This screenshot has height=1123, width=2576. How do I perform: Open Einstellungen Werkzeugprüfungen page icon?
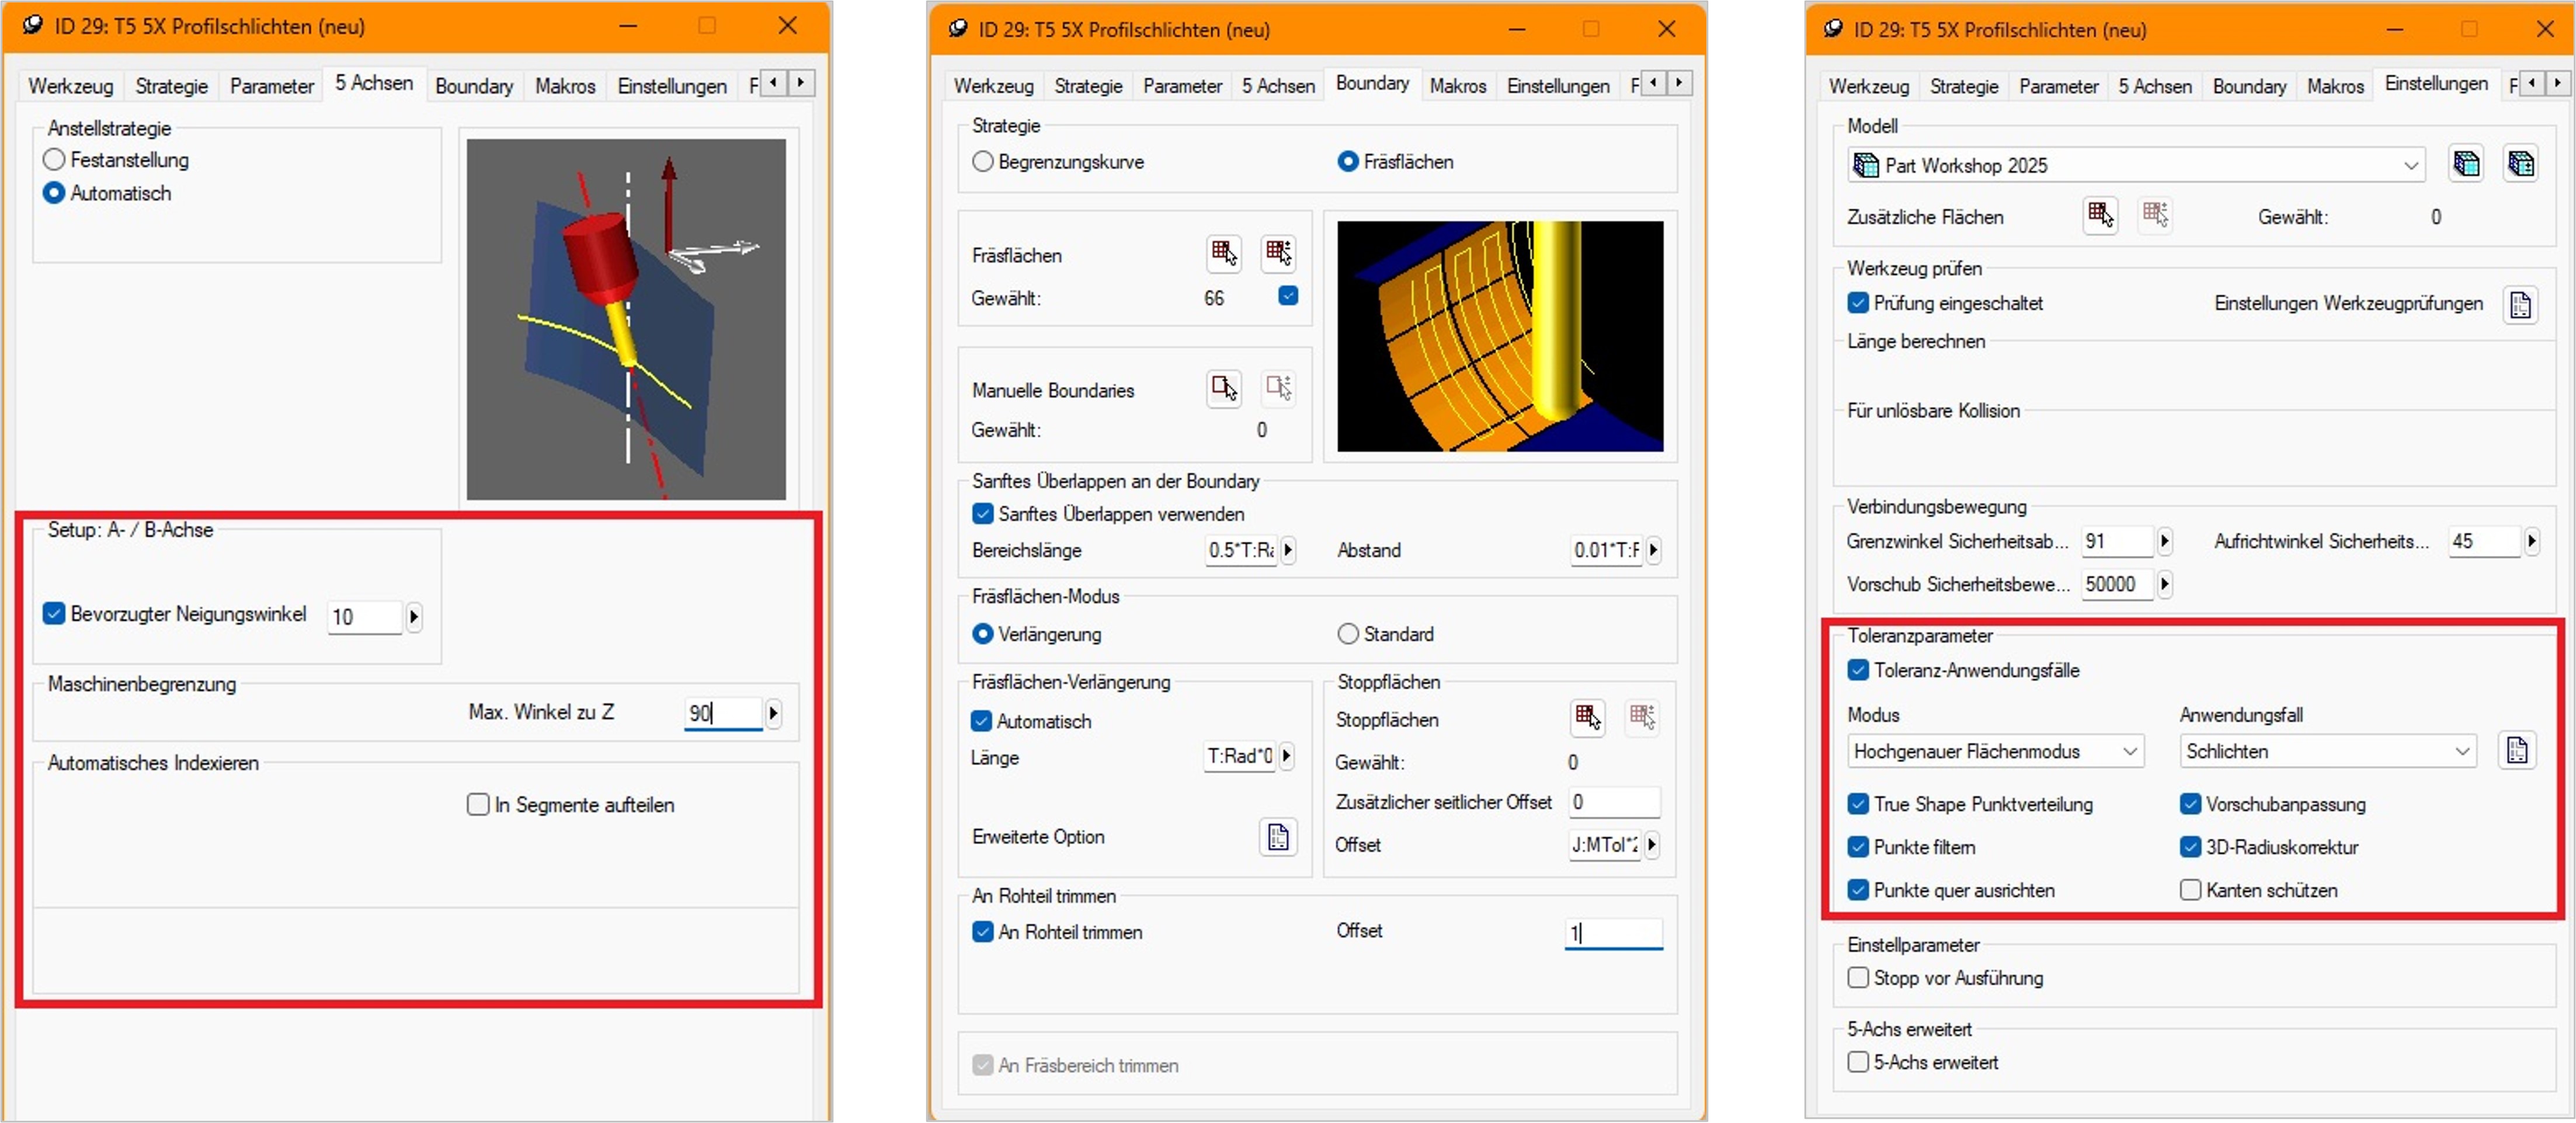(2520, 304)
